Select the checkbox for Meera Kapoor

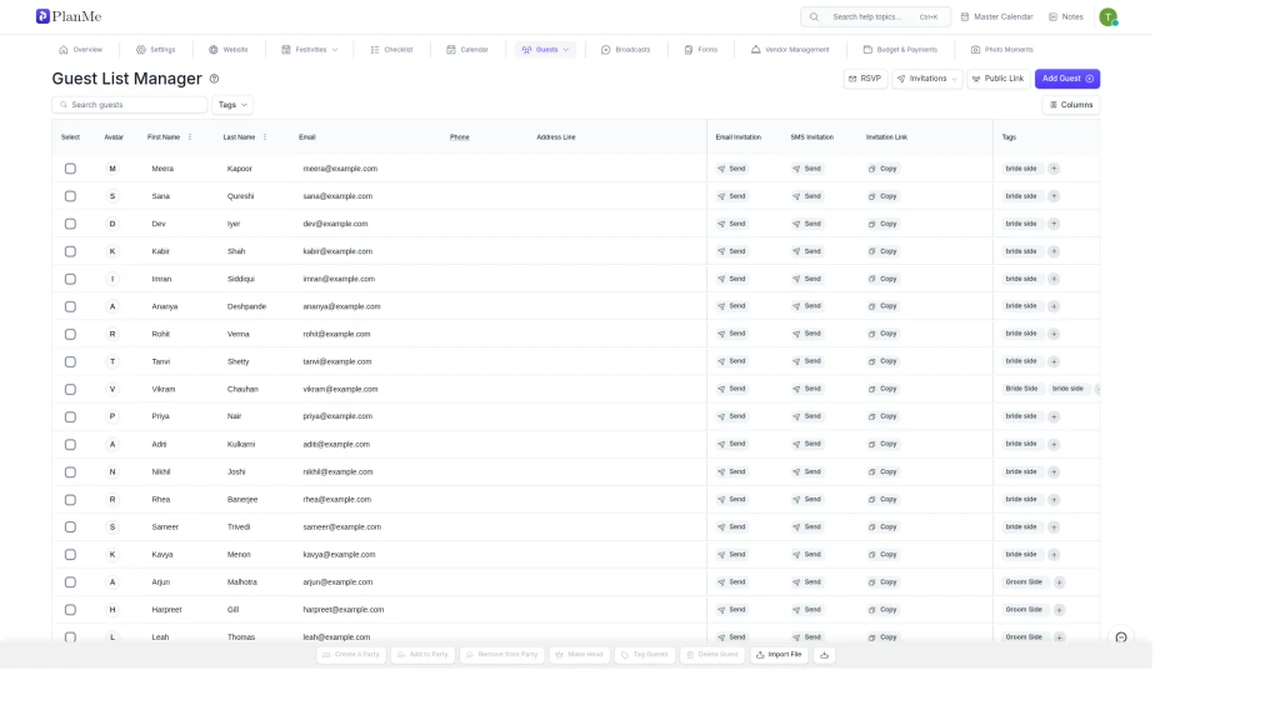(70, 169)
